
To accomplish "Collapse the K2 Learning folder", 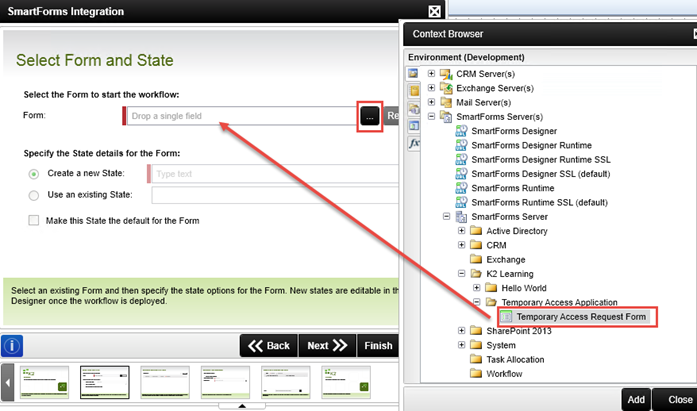I will (x=461, y=273).
